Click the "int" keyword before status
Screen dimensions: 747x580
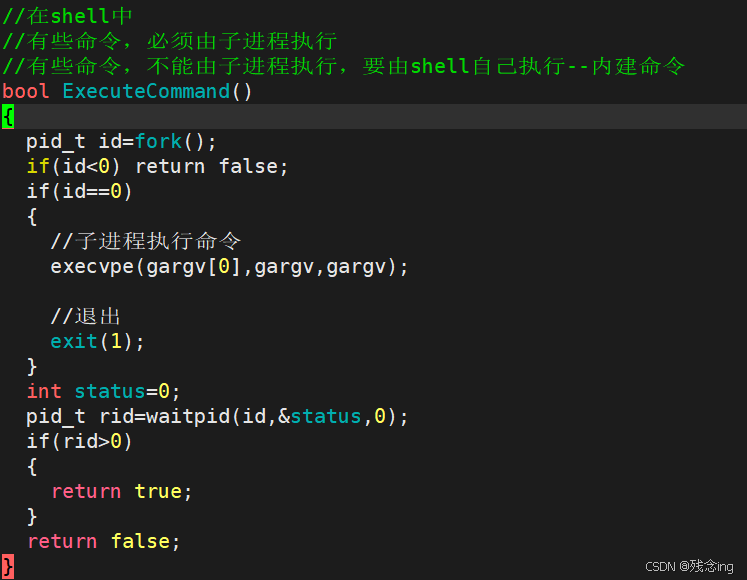pos(44,391)
